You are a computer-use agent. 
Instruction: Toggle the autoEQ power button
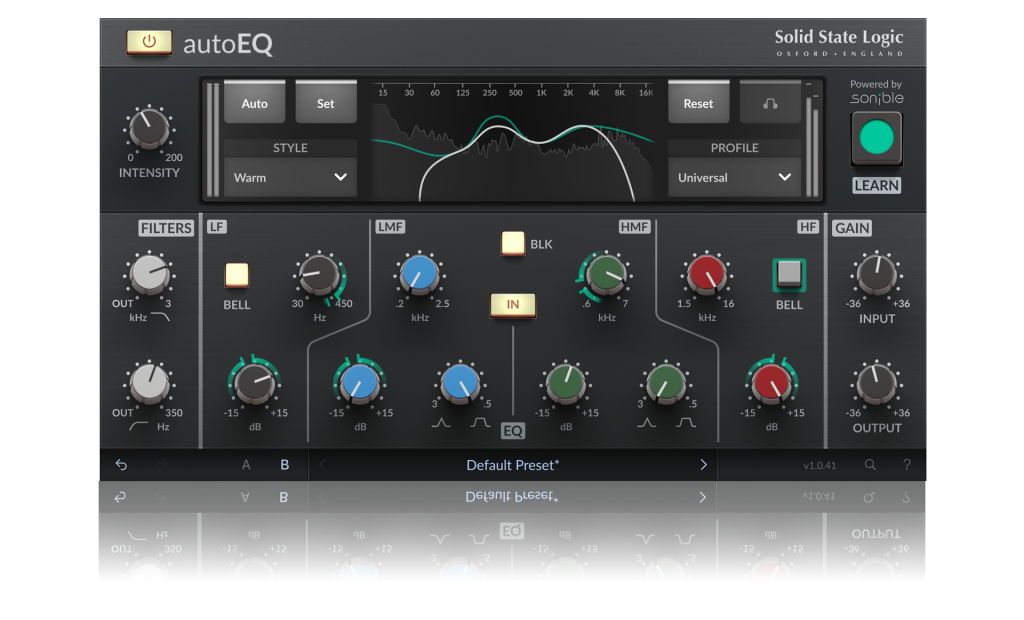pos(149,42)
